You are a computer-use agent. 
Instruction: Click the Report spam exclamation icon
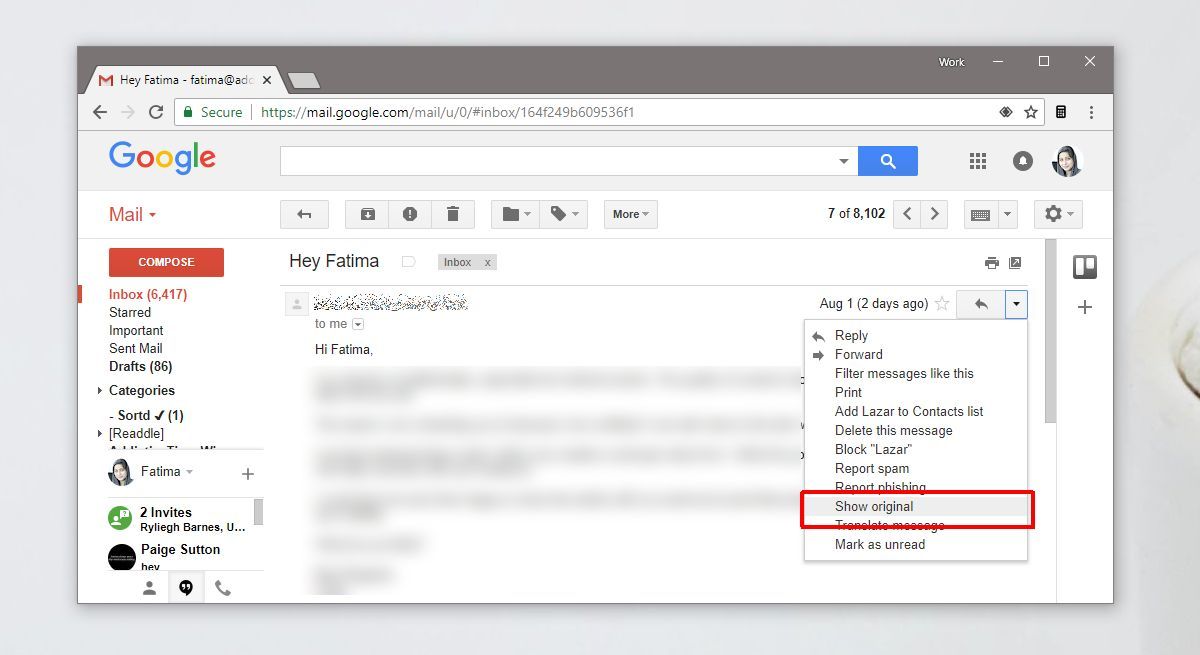tap(410, 214)
